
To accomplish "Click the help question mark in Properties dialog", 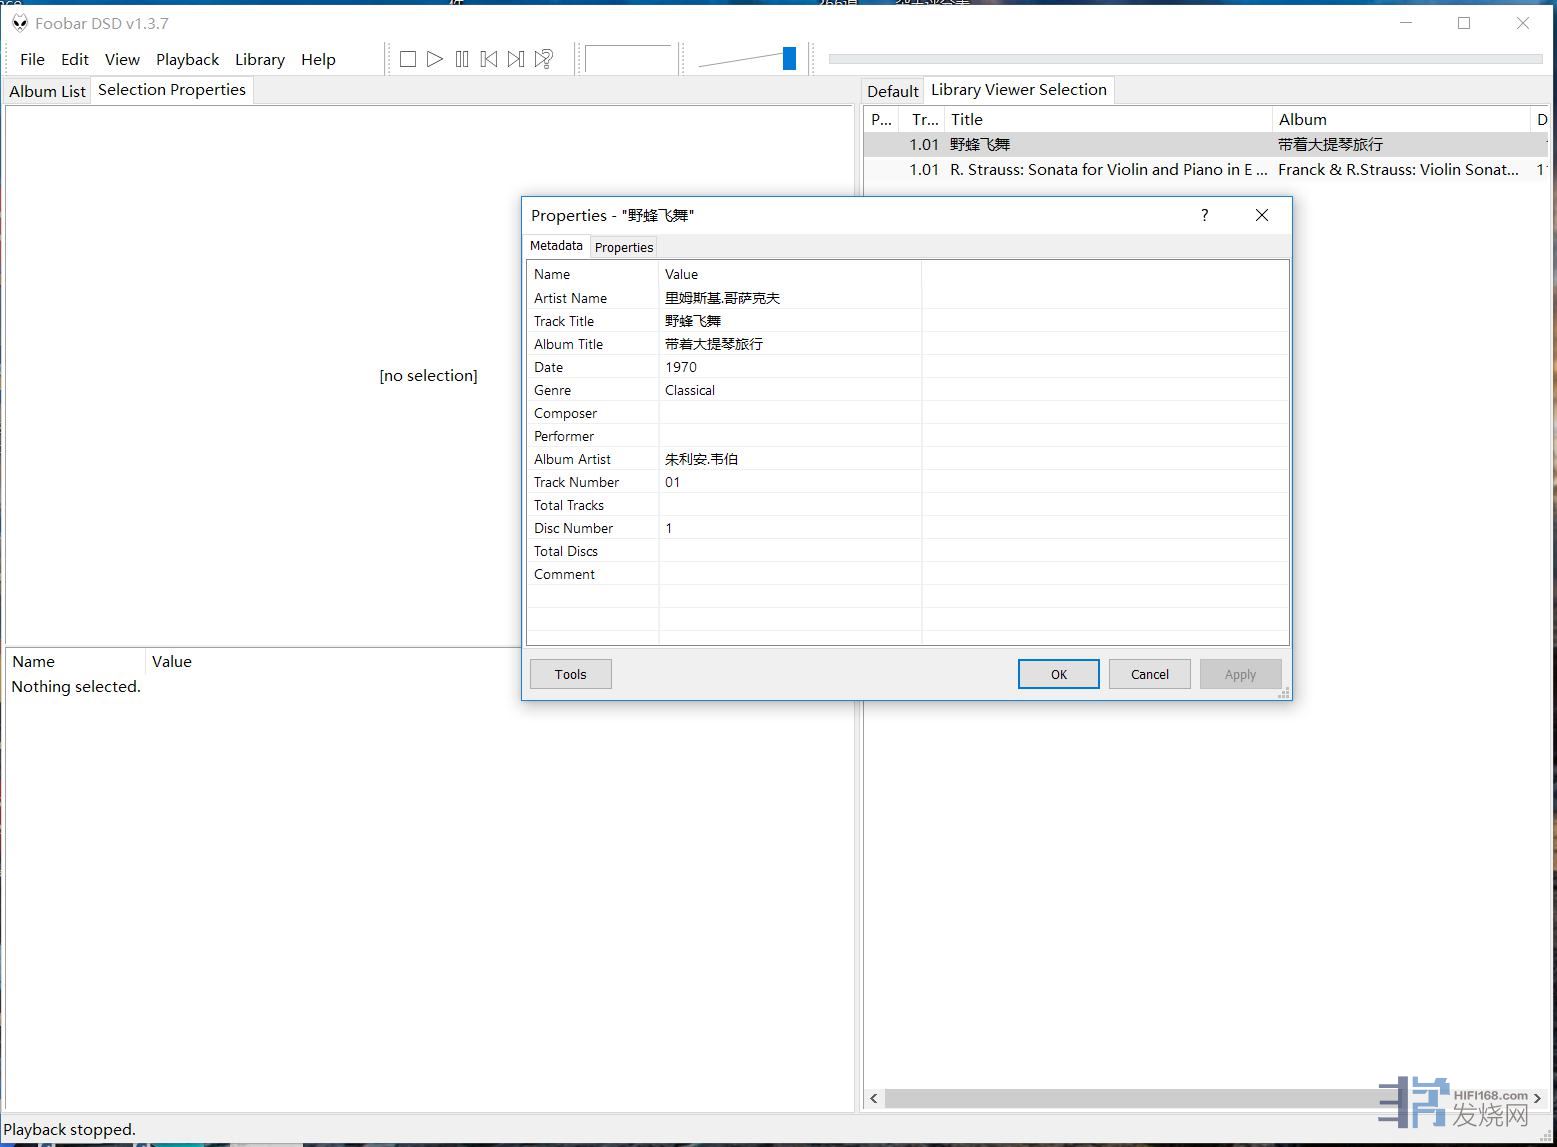I will click(x=1204, y=215).
